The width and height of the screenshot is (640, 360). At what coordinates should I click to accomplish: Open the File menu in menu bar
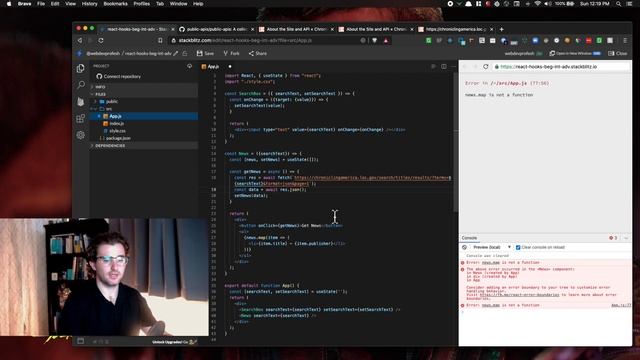[x=41, y=4]
